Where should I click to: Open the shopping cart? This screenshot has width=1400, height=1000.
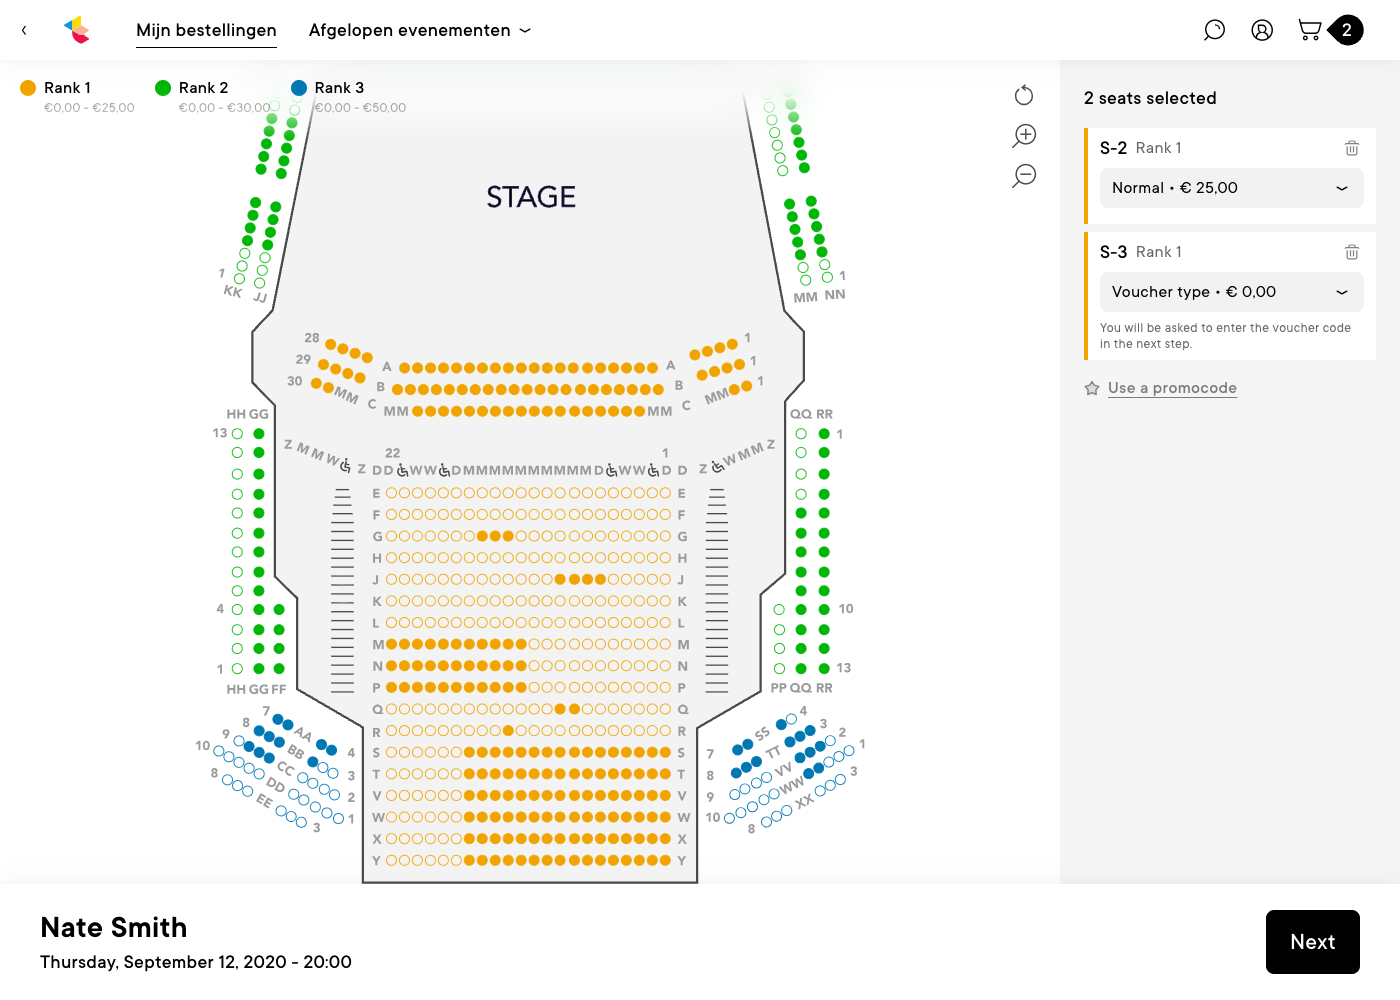point(1309,30)
